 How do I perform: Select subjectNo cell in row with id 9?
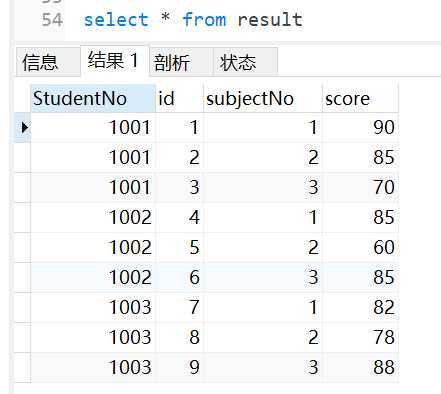click(x=263, y=367)
